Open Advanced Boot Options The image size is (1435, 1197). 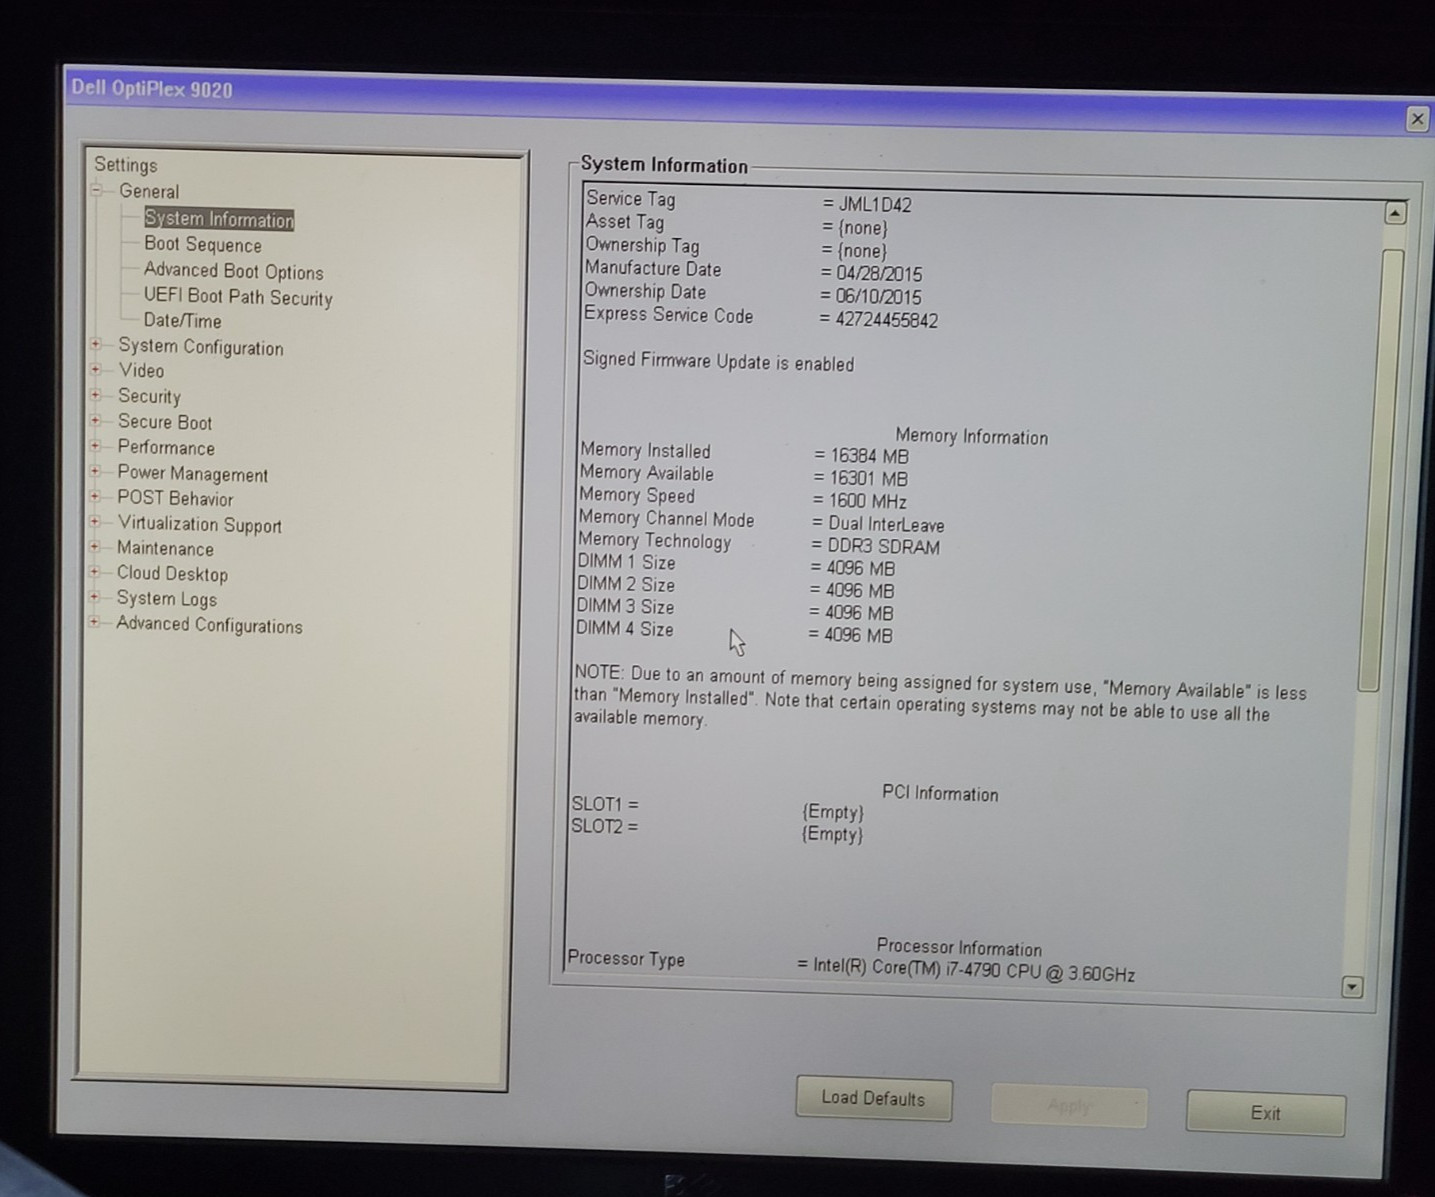pos(233,271)
